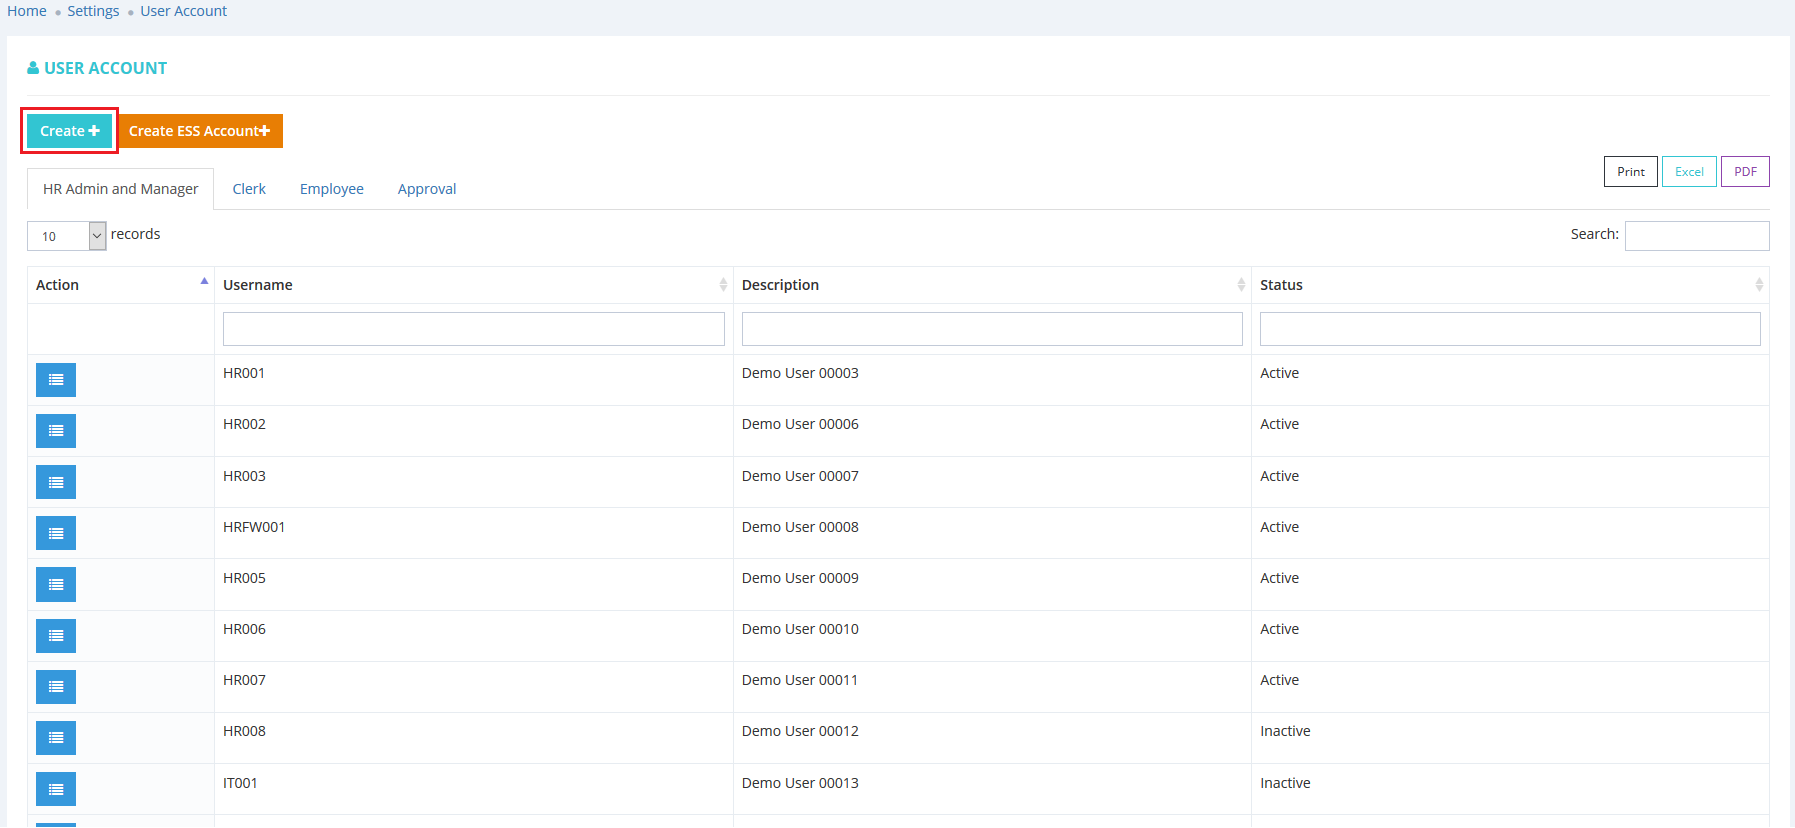Go to Settings in breadcrumb

click(x=93, y=11)
